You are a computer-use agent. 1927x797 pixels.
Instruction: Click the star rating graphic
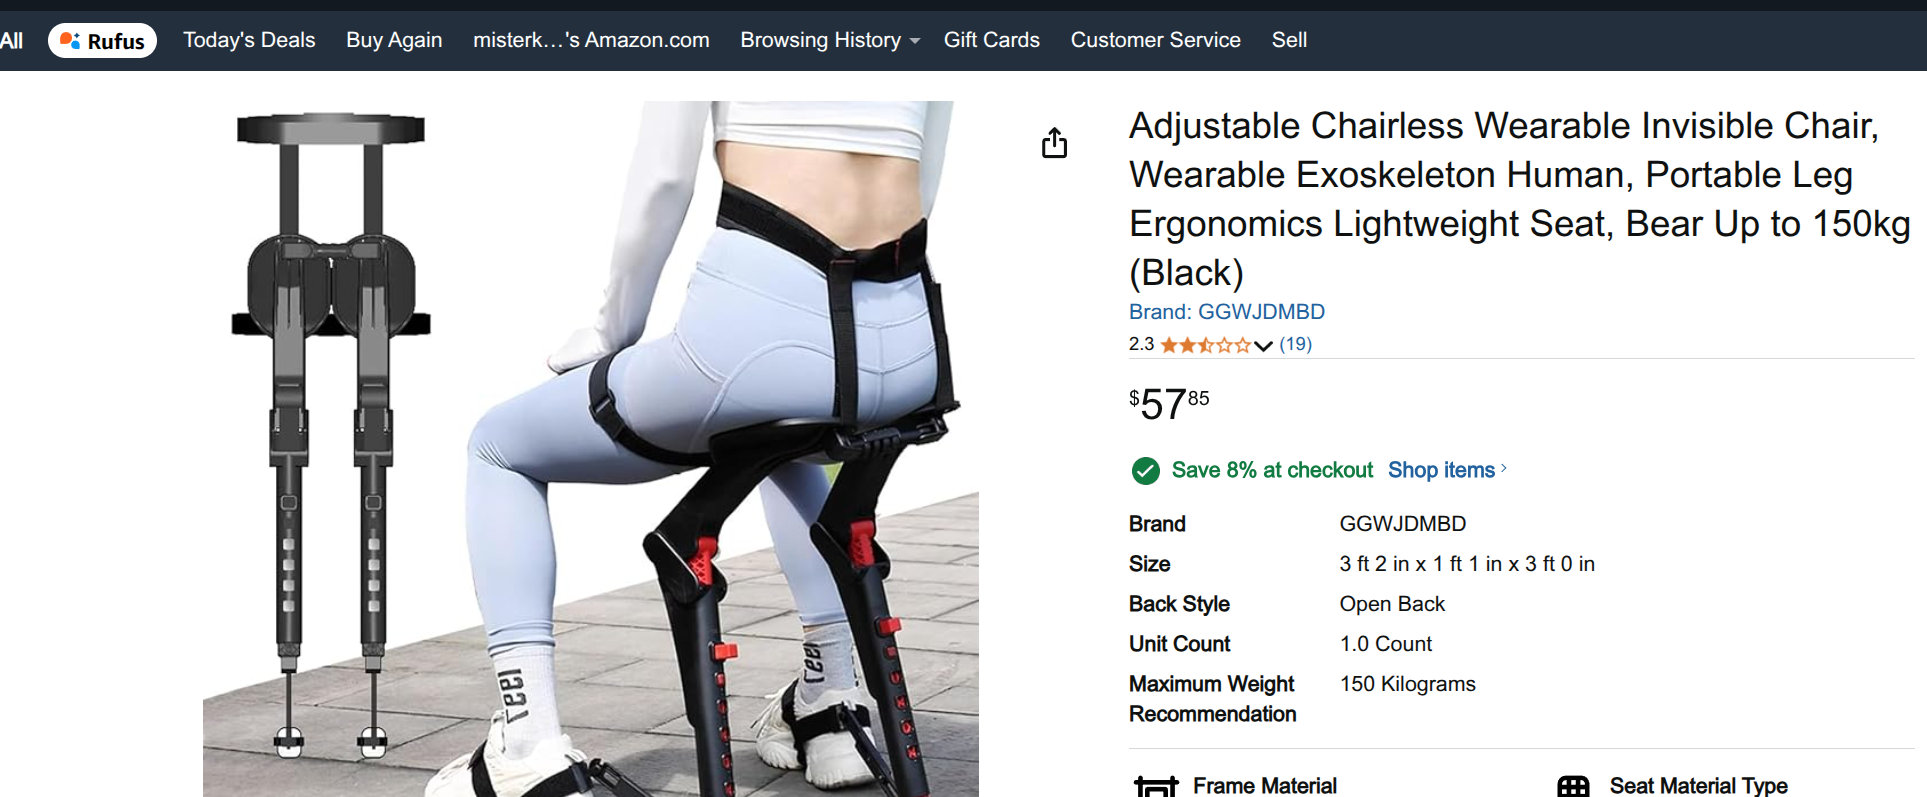coord(1205,345)
